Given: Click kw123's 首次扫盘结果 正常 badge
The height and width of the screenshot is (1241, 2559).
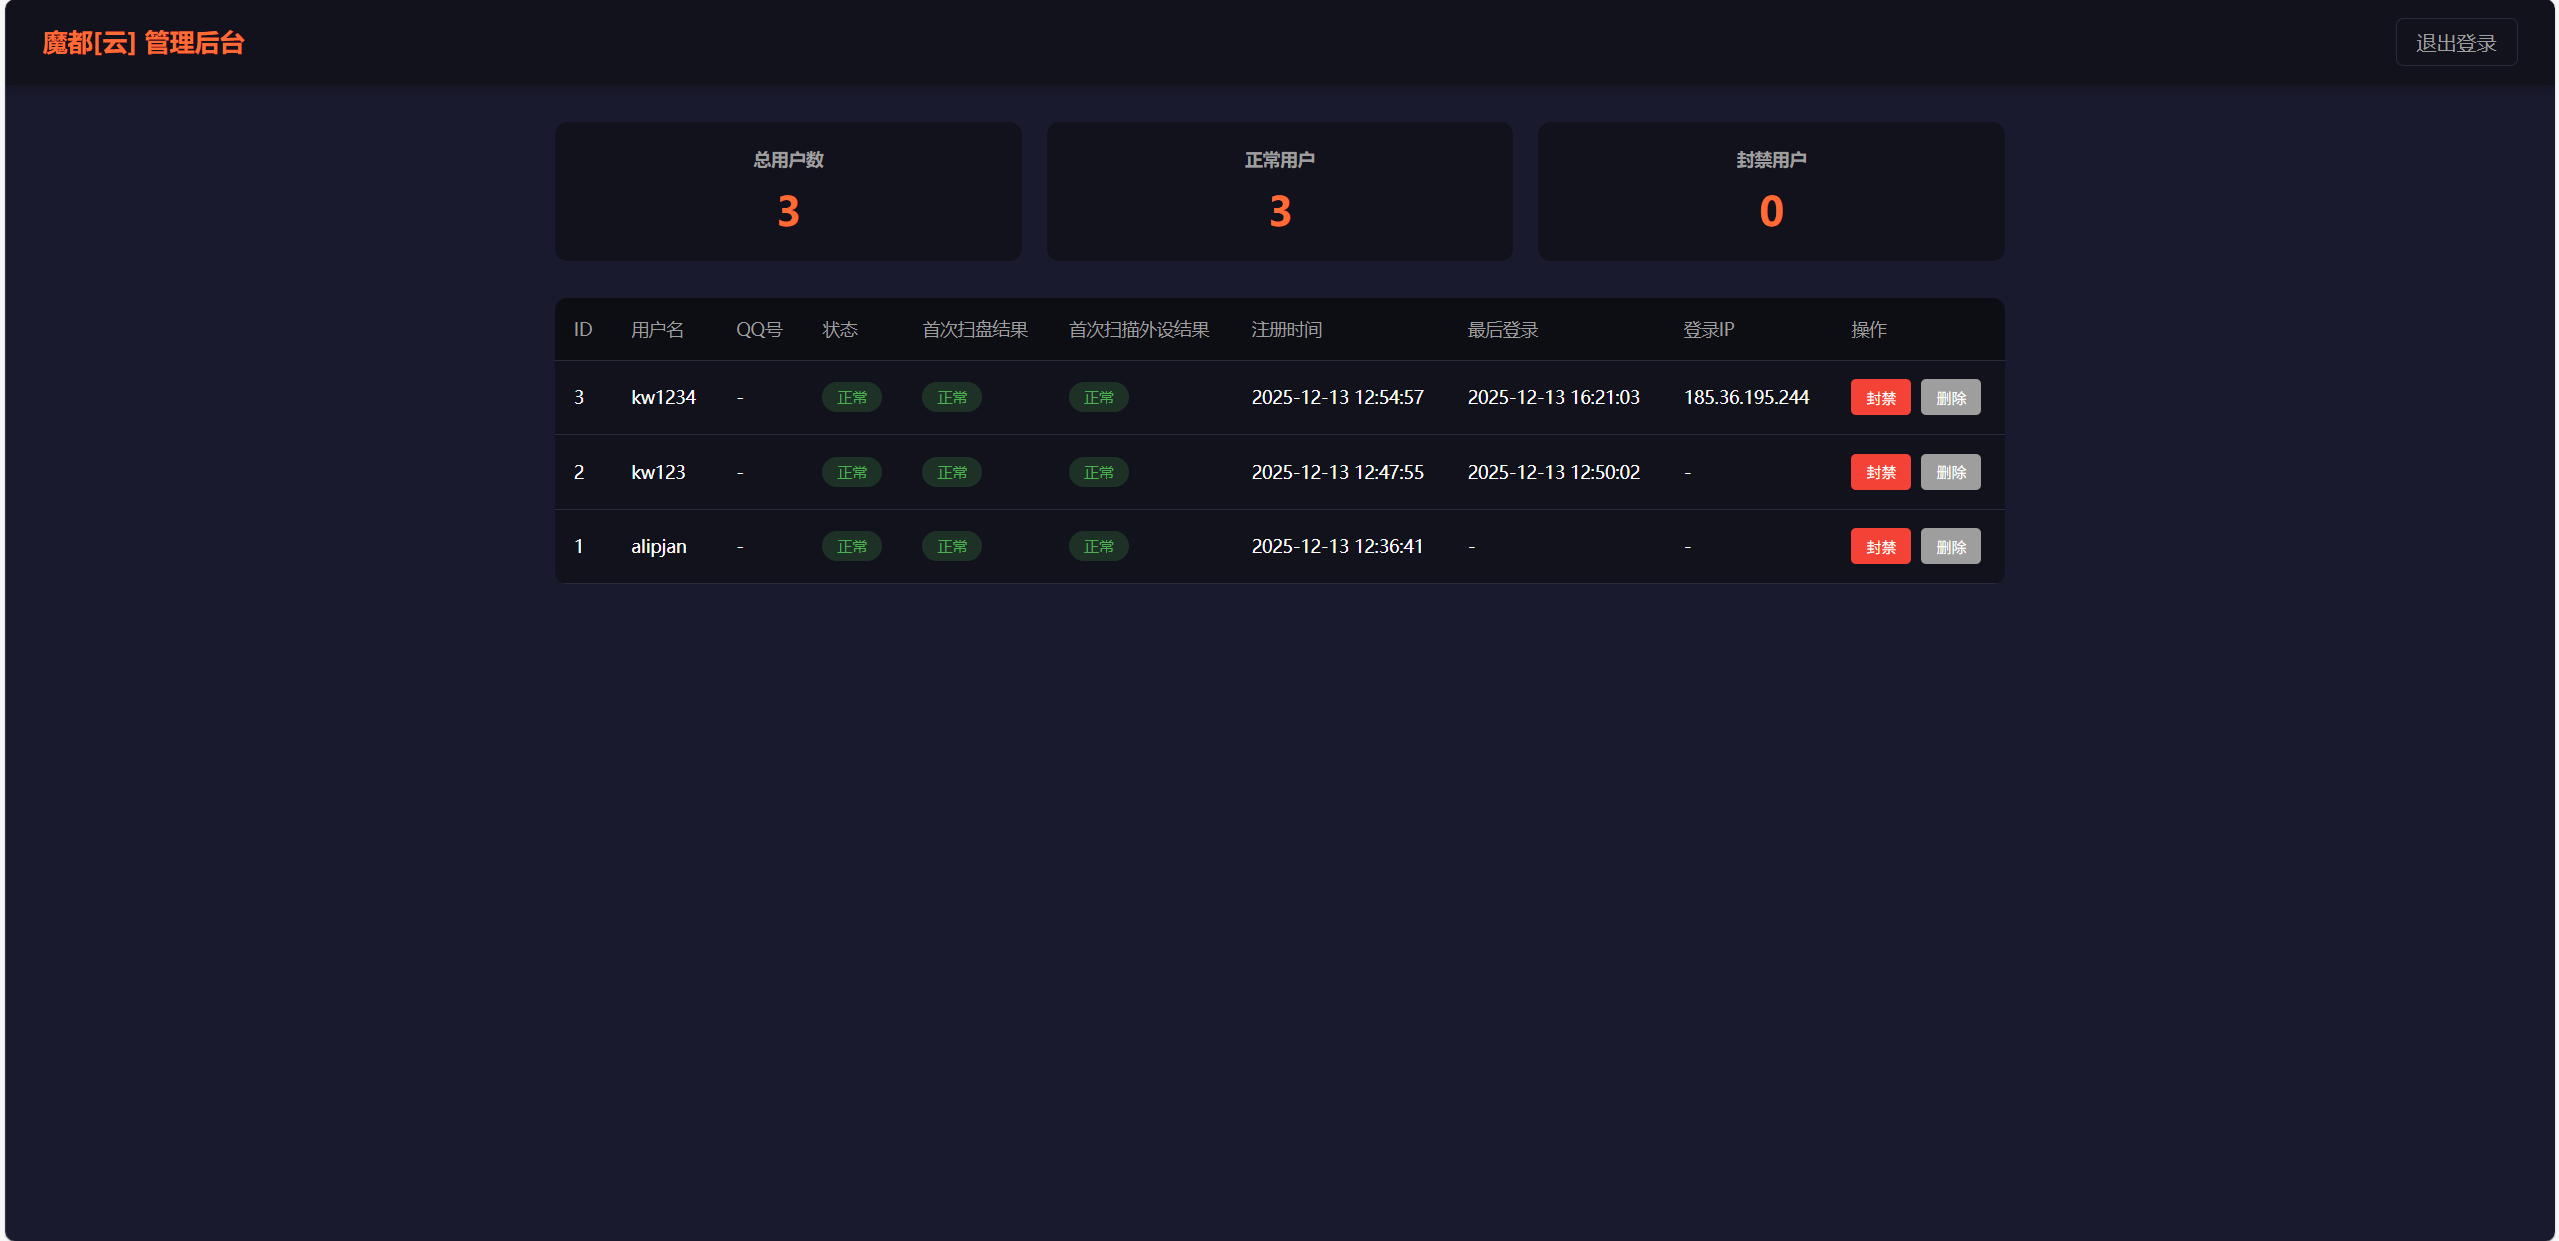Looking at the screenshot, I should [951, 472].
